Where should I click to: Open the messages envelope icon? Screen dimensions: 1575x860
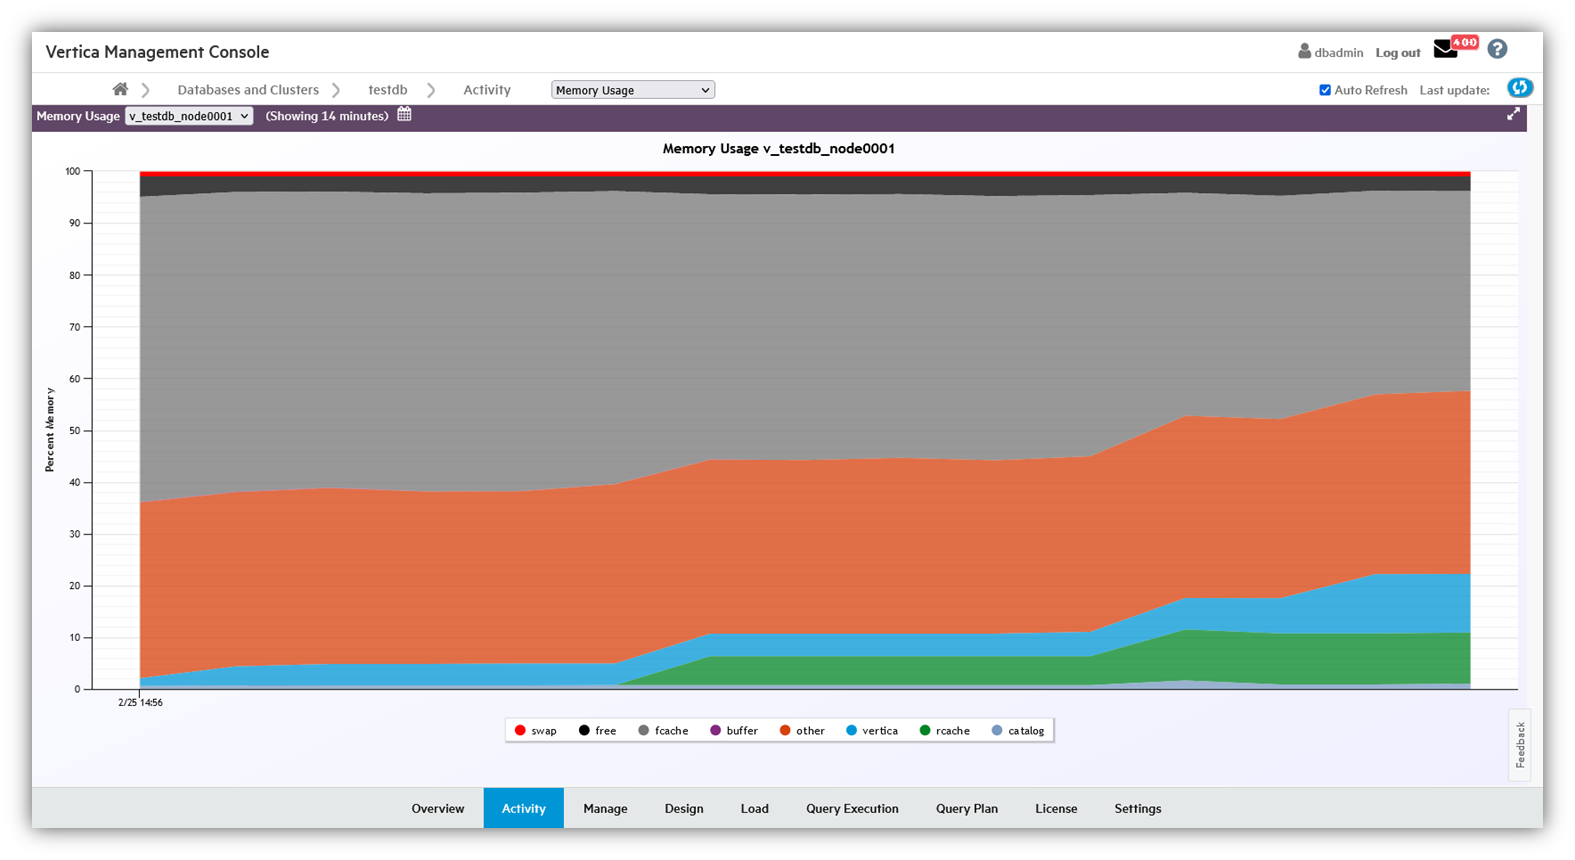point(1445,50)
